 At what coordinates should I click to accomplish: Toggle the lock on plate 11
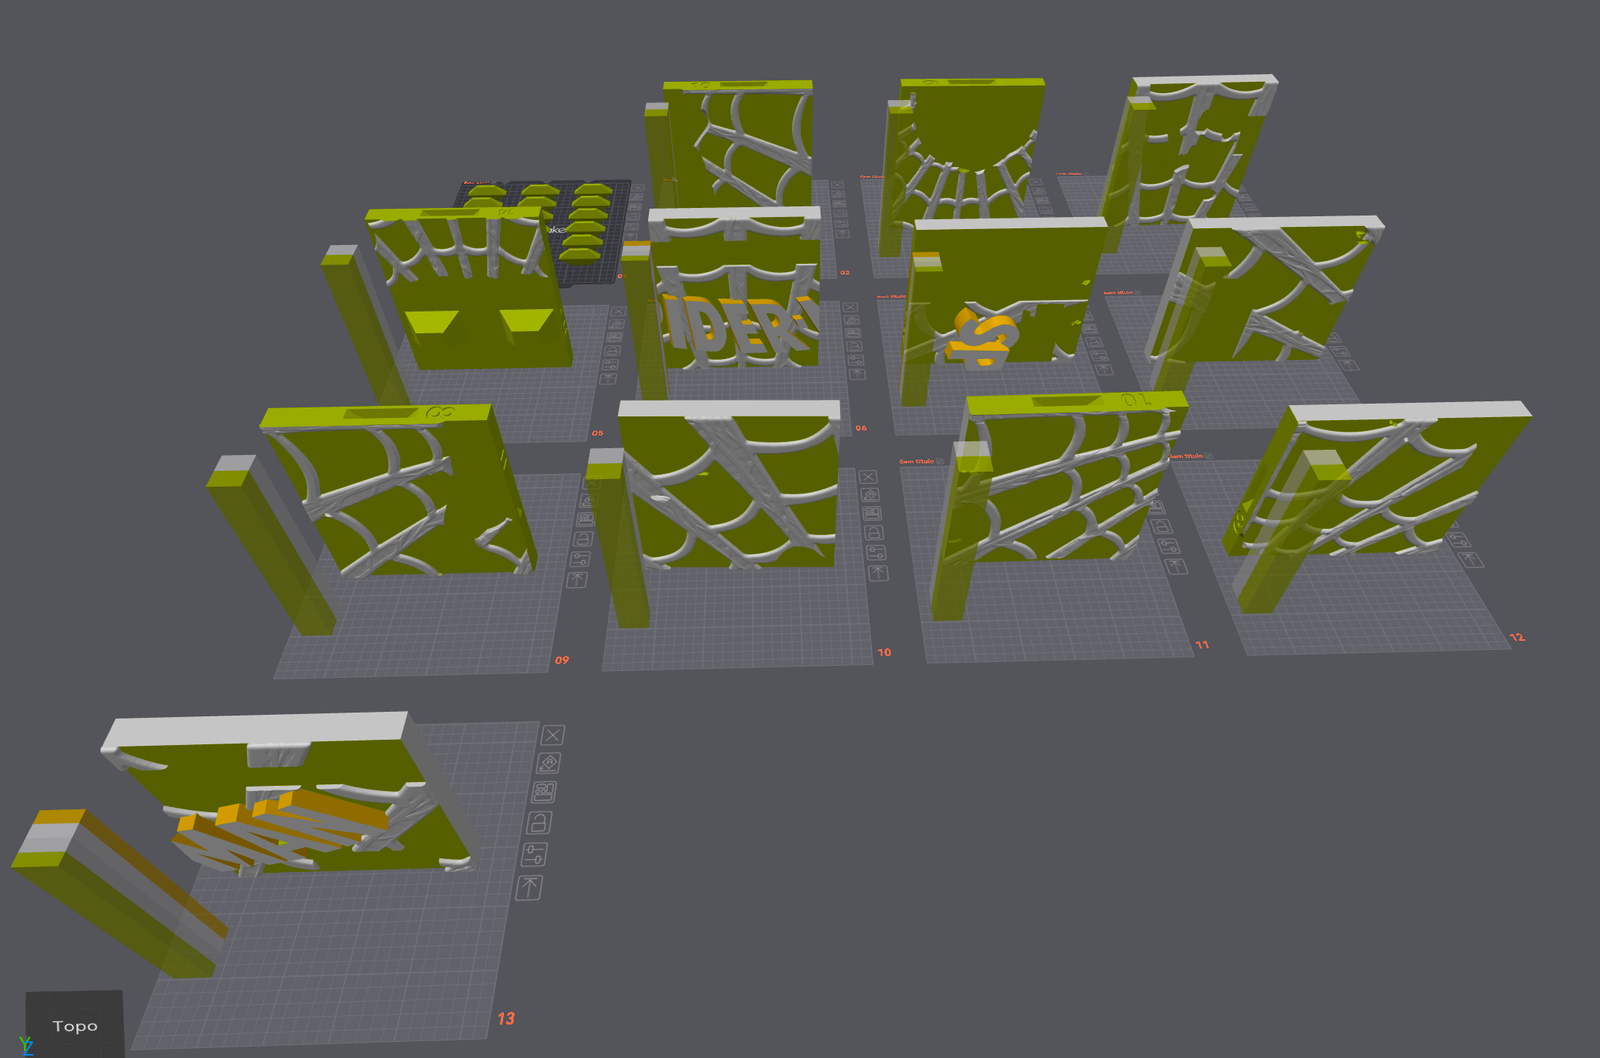tap(1161, 527)
